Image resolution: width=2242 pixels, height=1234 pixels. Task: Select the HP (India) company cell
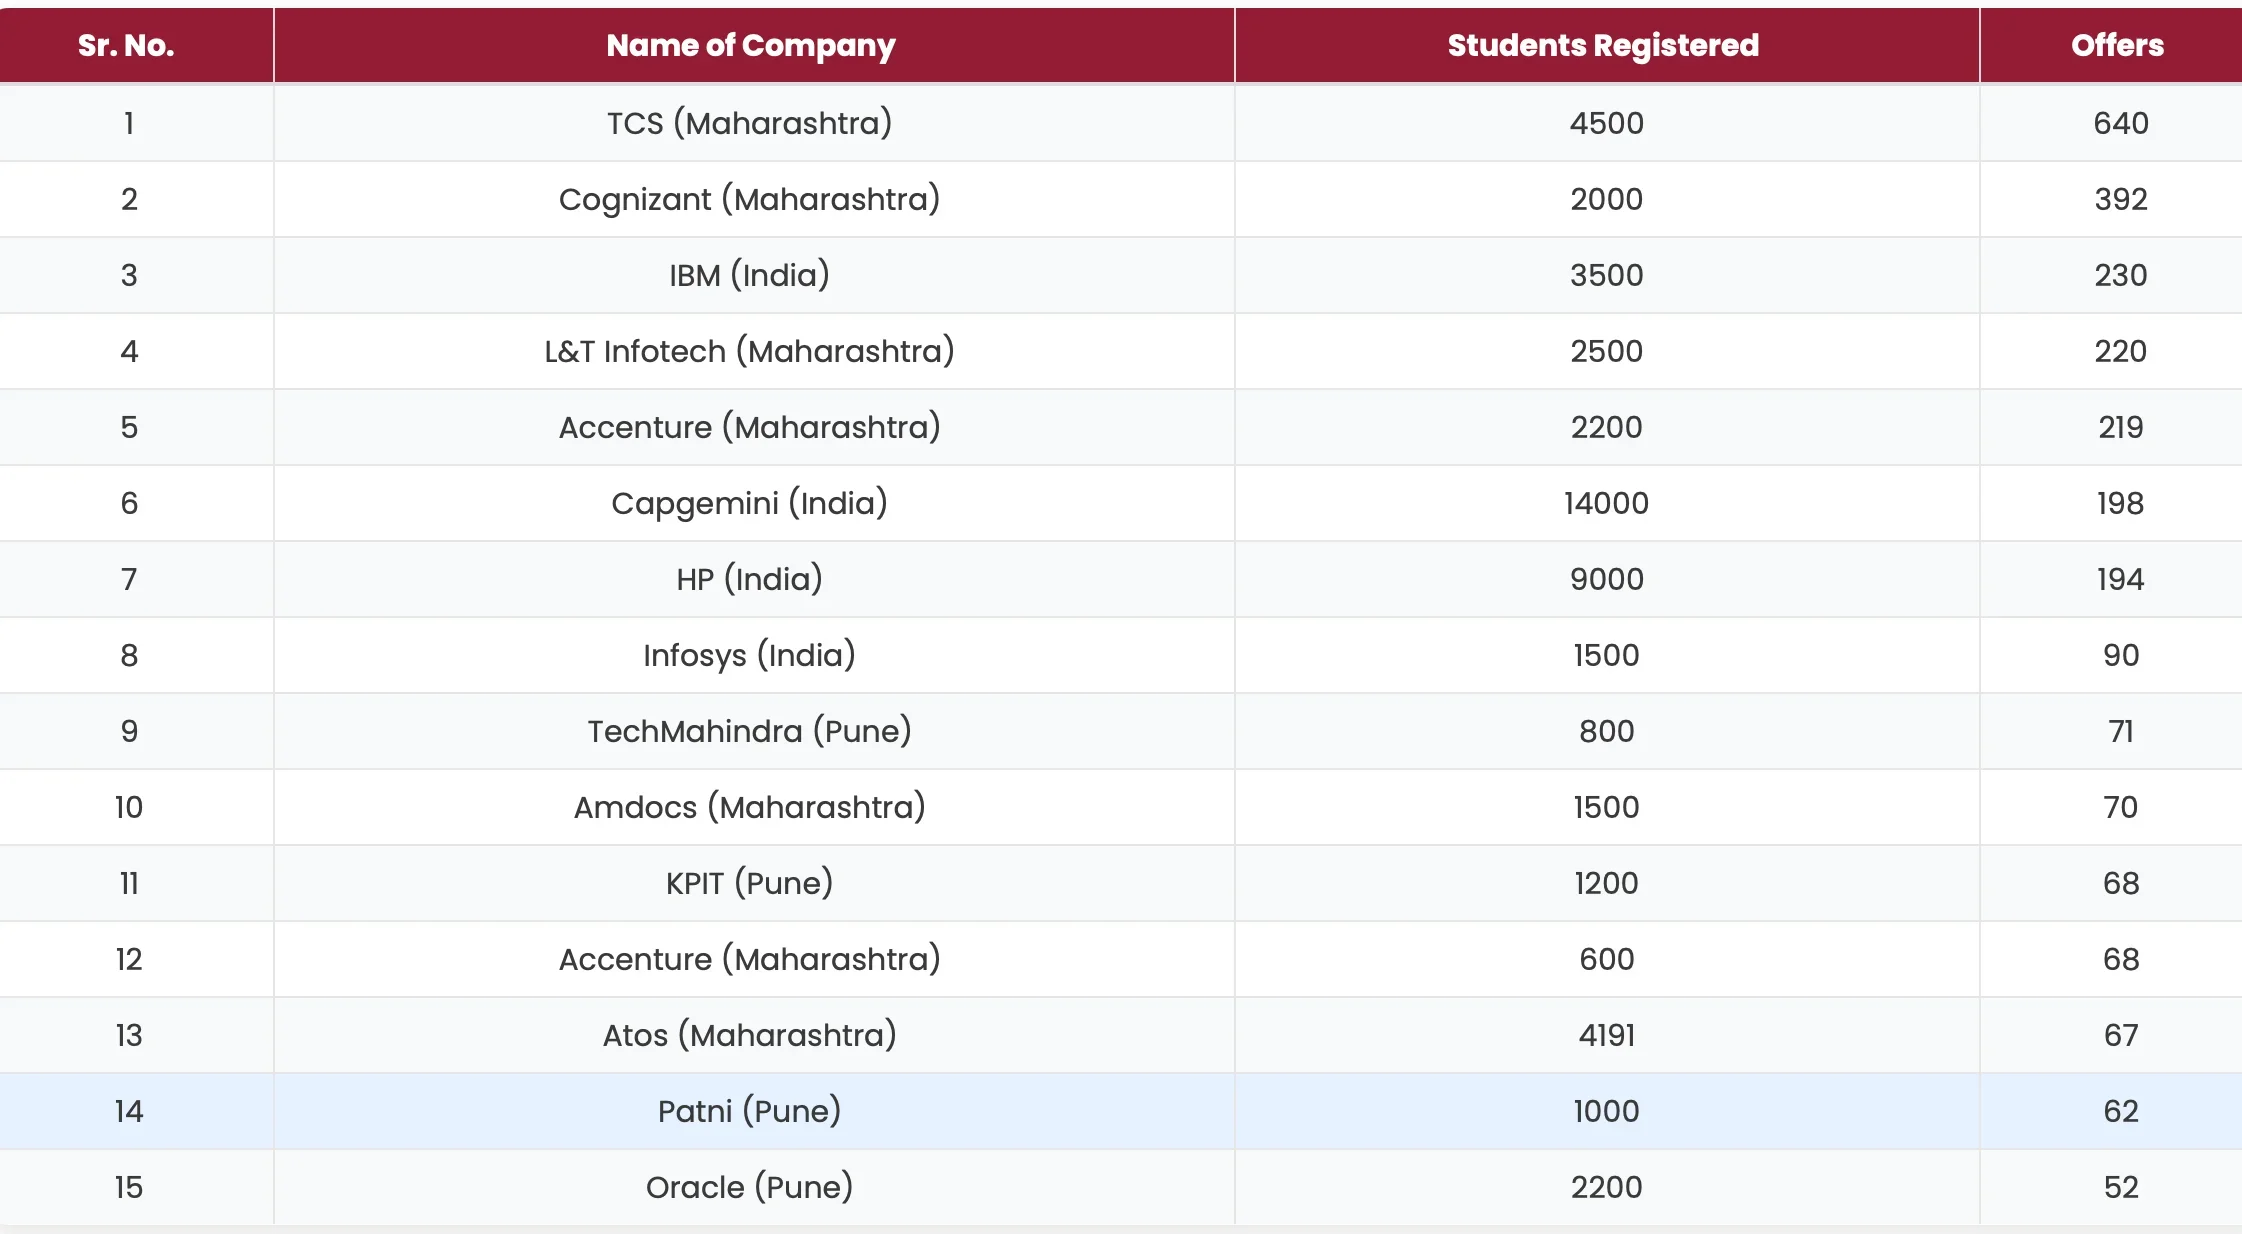coord(750,579)
